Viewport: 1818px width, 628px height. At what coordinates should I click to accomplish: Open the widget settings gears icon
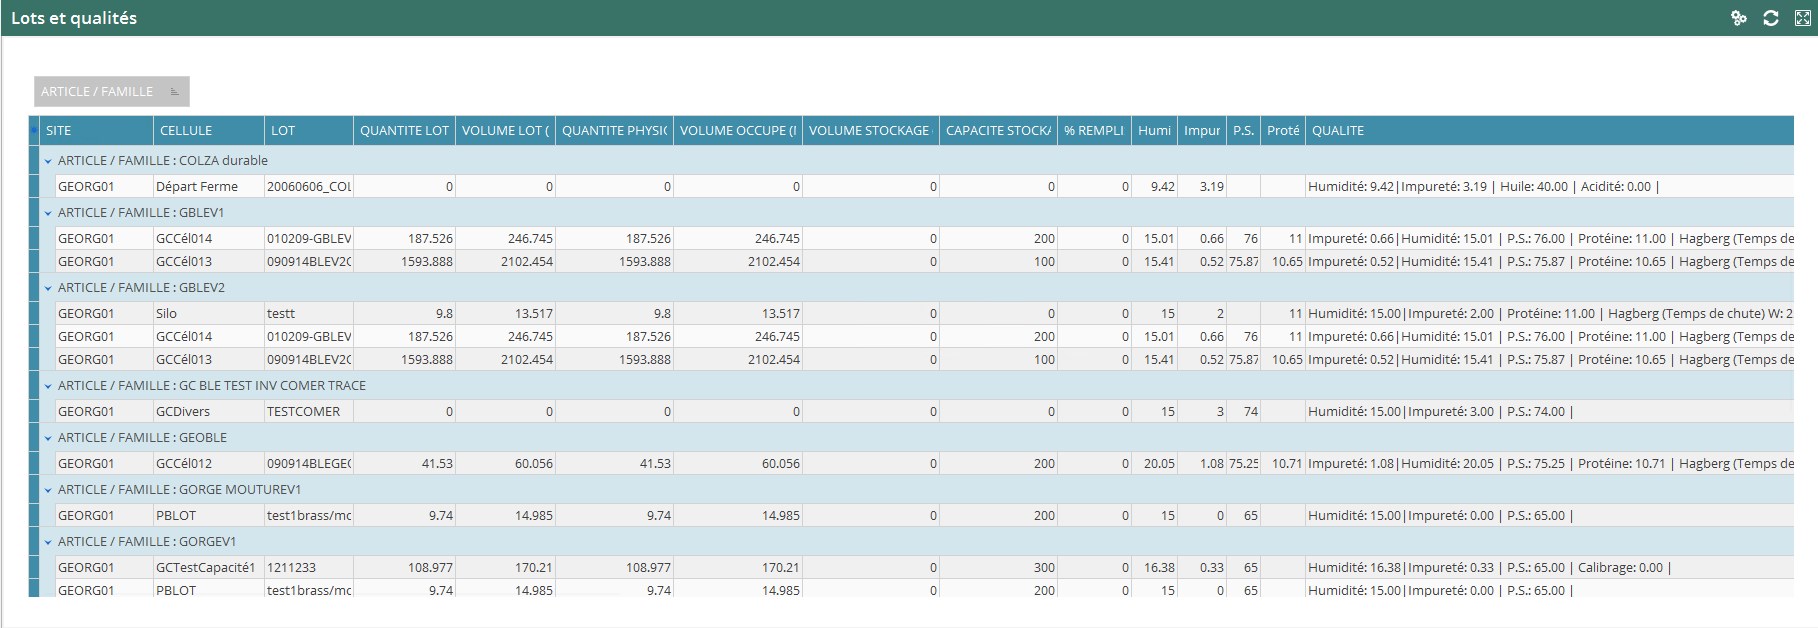(1739, 18)
